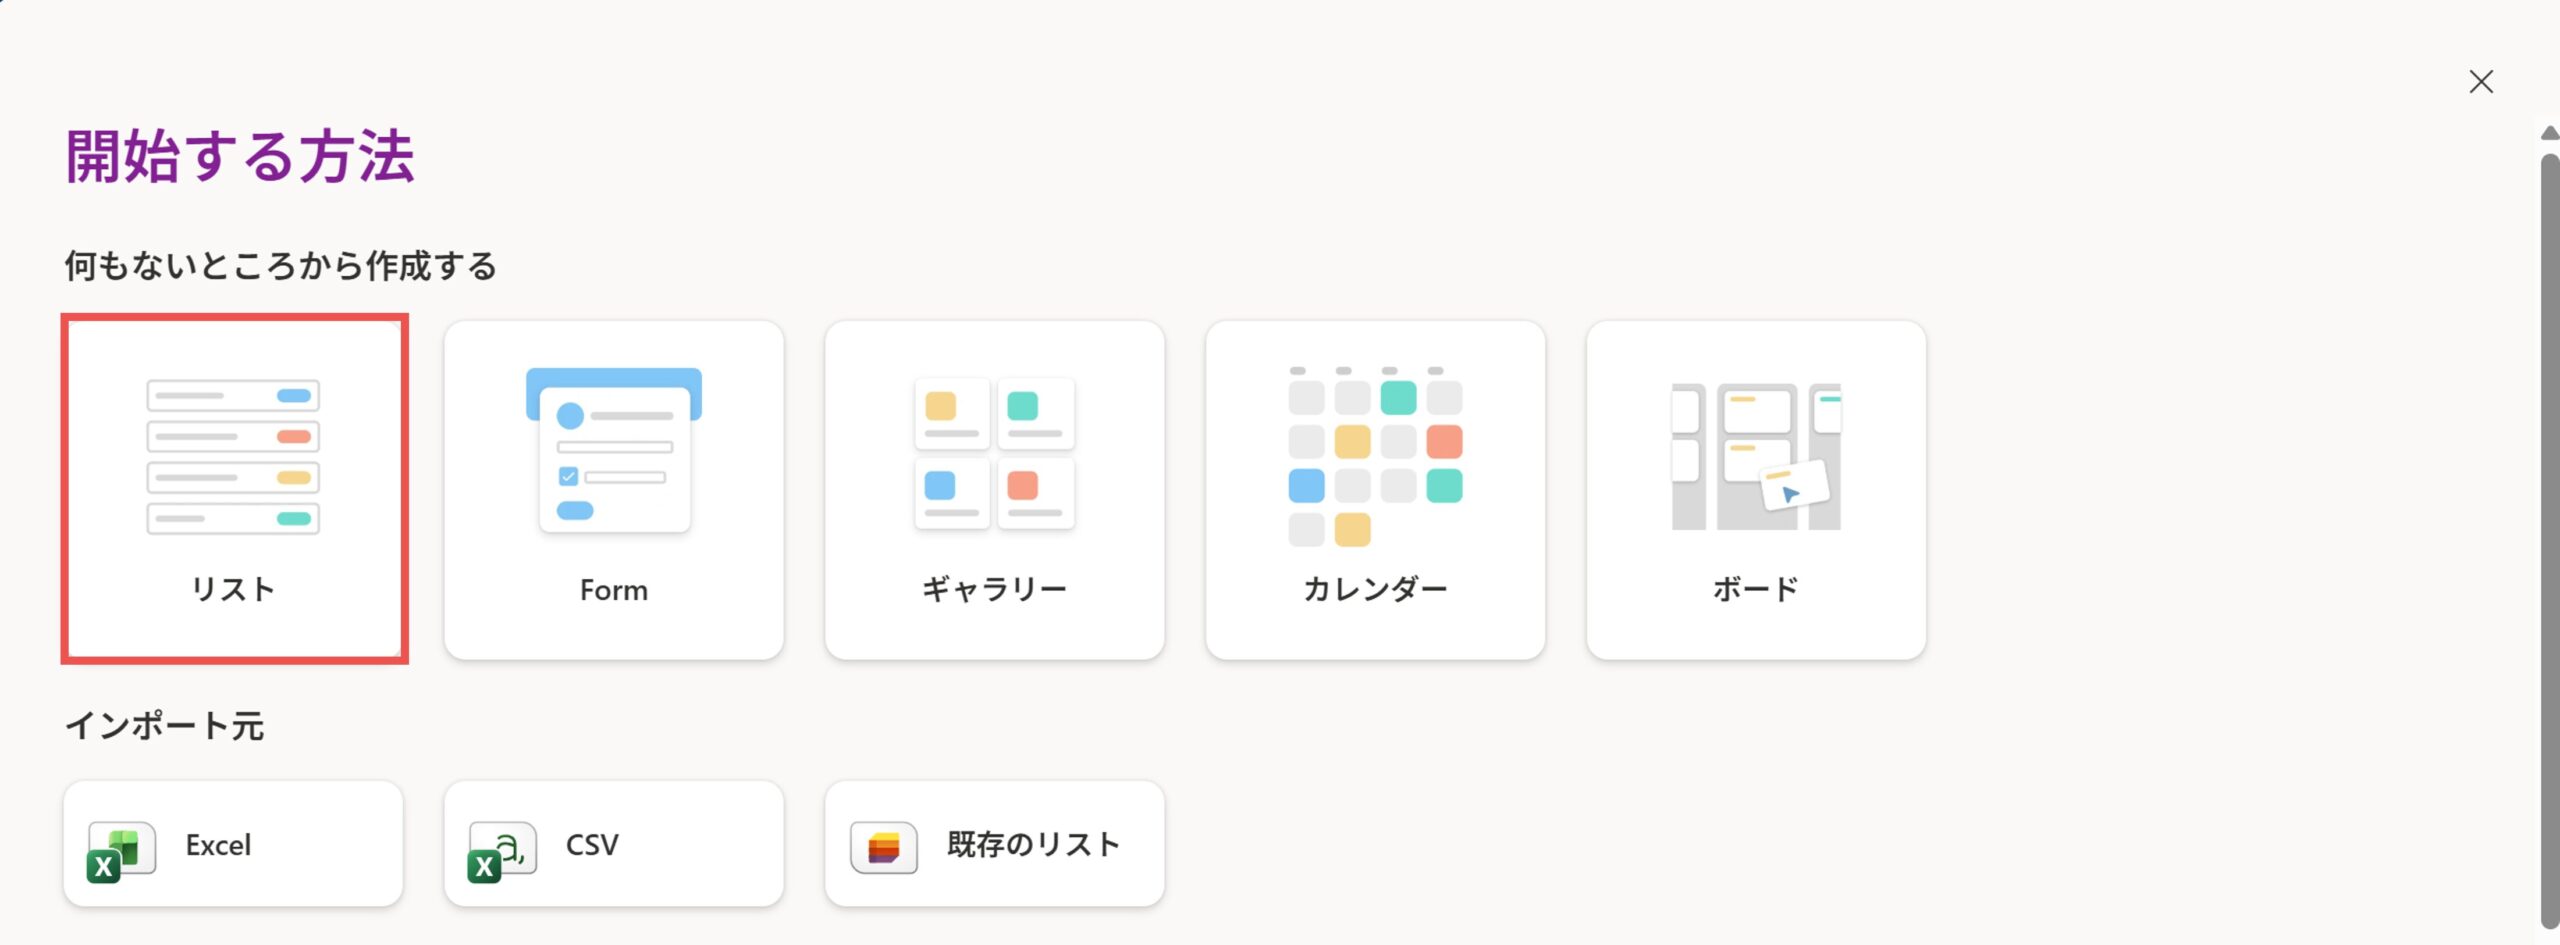2560x945 pixels.
Task: Click the Excel import icon
Action: point(121,850)
